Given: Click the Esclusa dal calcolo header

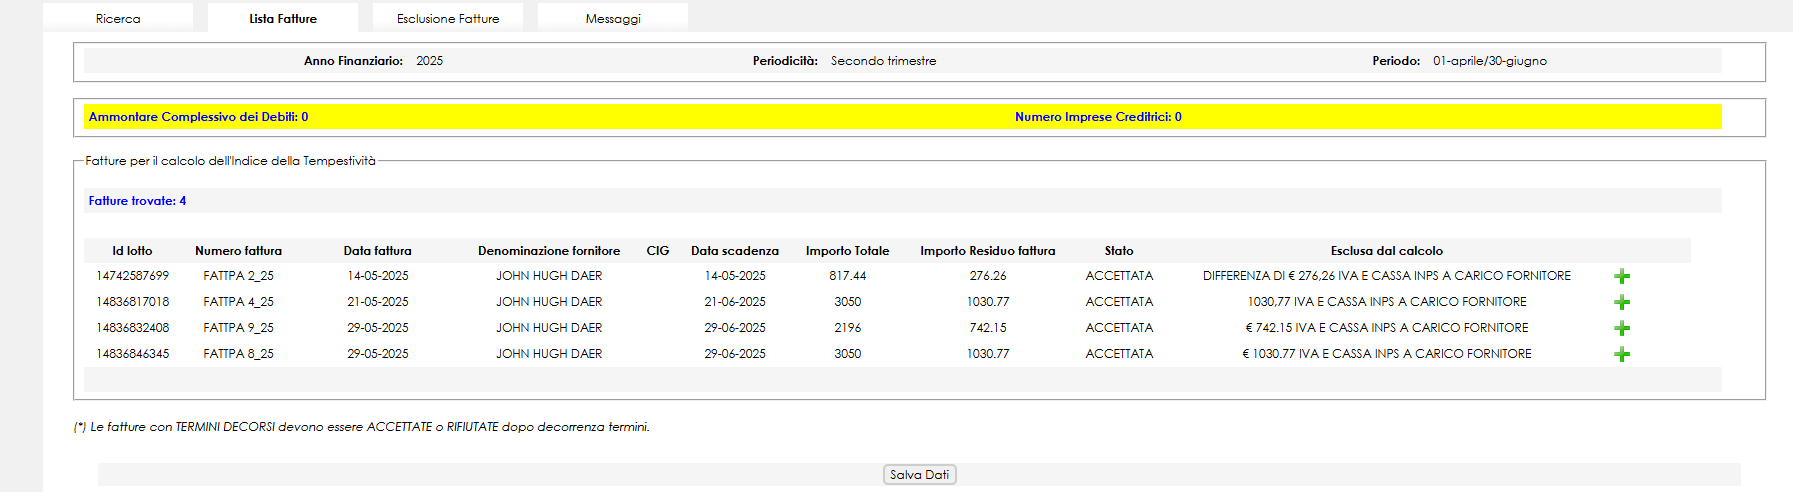Looking at the screenshot, I should pyautogui.click(x=1386, y=251).
